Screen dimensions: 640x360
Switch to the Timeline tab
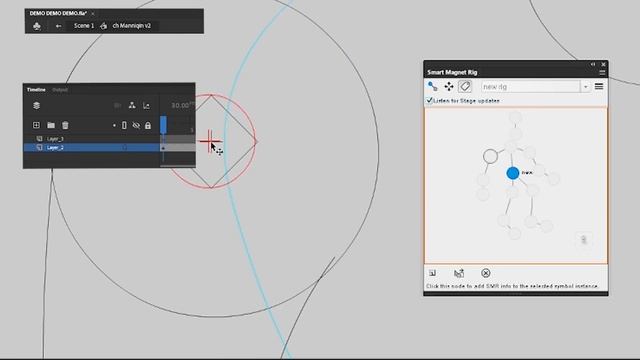[x=36, y=90]
